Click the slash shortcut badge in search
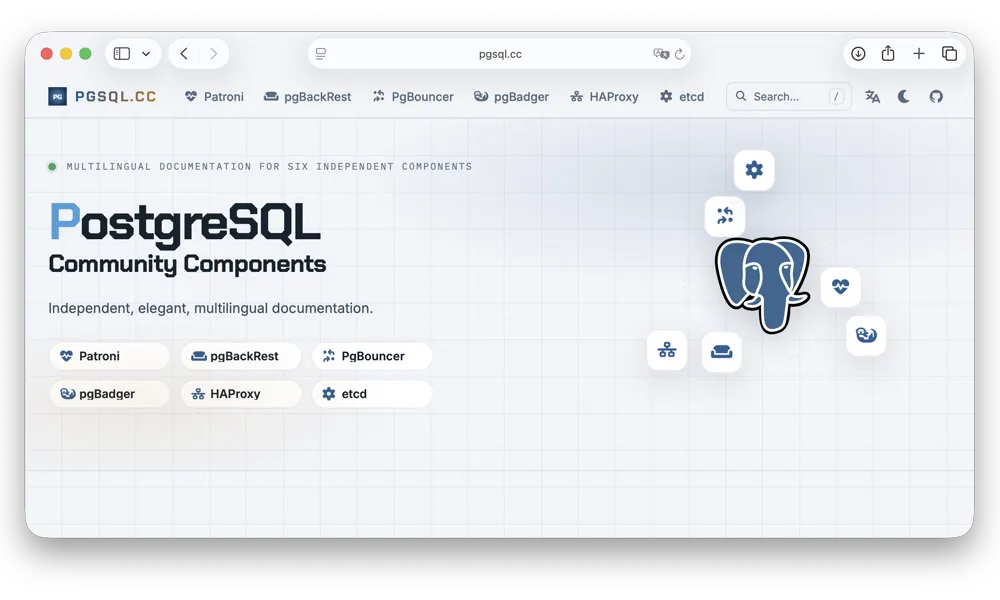The width and height of the screenshot is (1000, 600). [836, 96]
